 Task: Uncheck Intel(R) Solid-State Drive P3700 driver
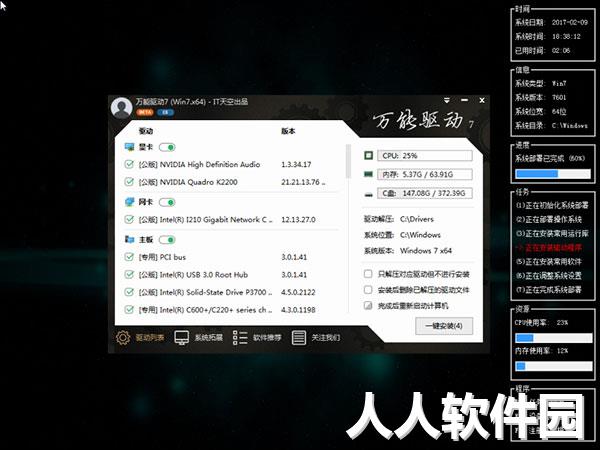click(129, 292)
